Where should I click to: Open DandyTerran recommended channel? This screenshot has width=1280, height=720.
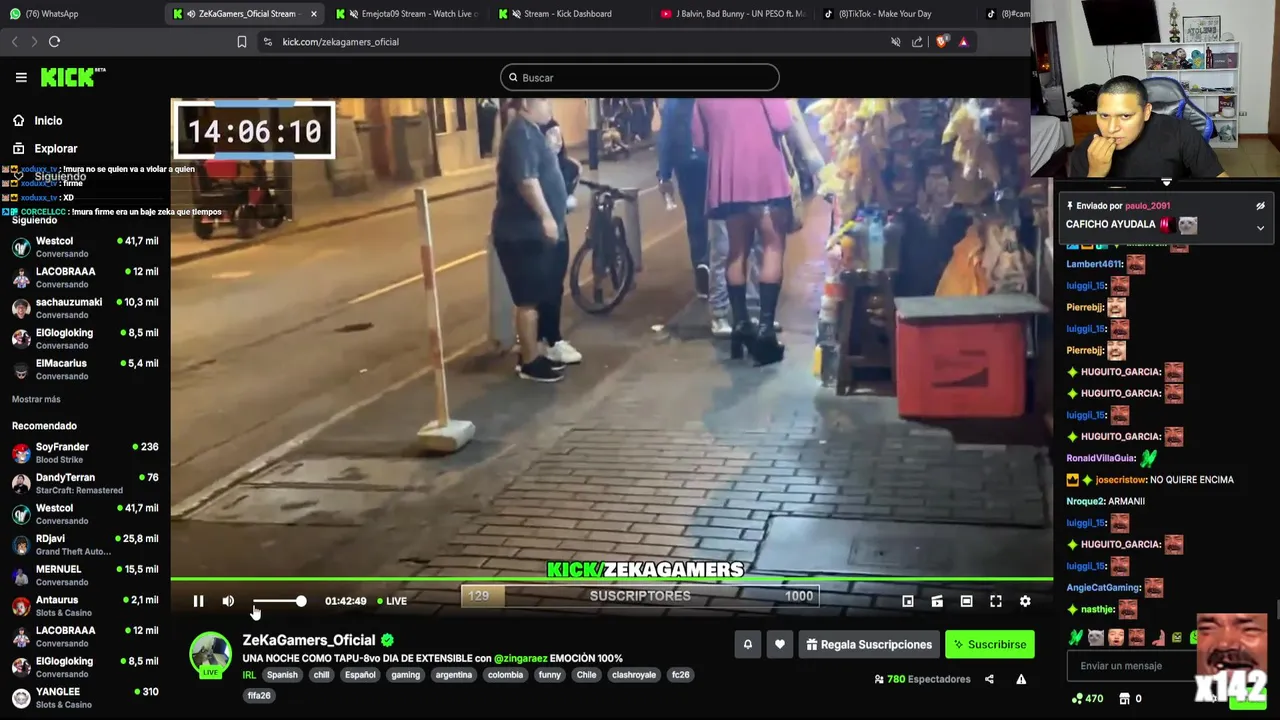(x=85, y=483)
